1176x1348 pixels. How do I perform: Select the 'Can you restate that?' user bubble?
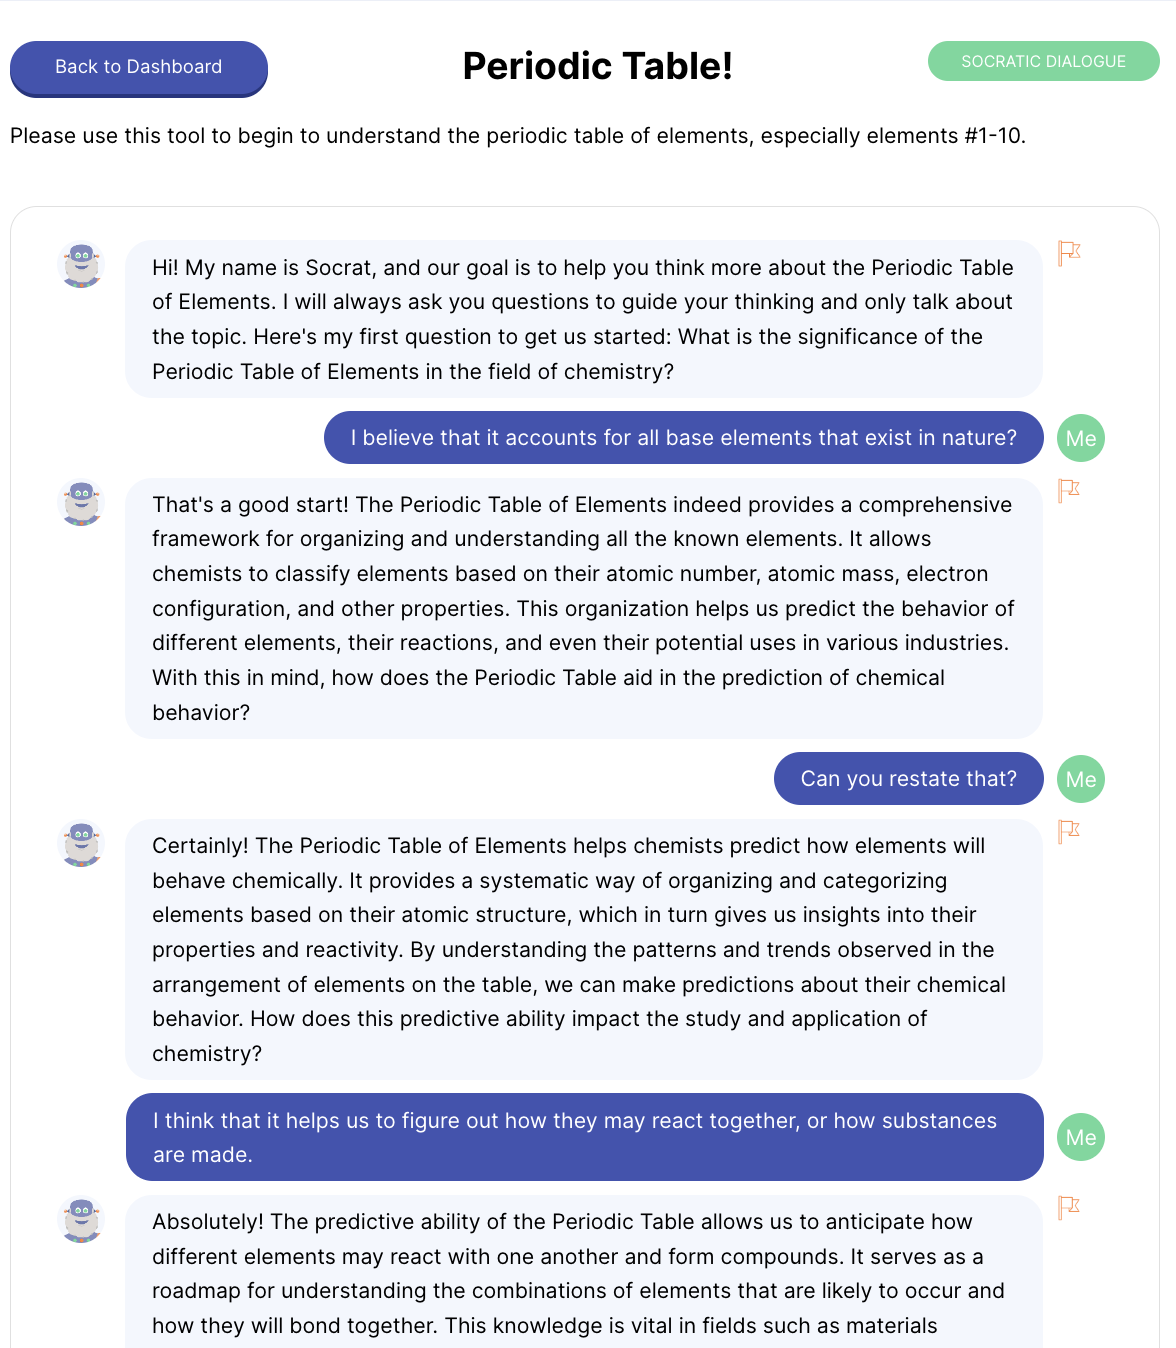pos(908,778)
